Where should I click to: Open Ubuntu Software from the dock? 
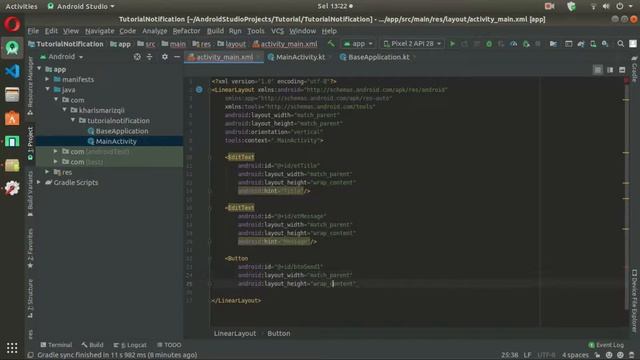[12, 118]
